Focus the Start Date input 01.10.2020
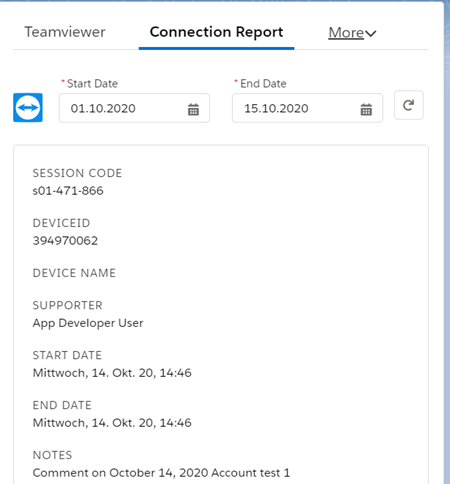The width and height of the screenshot is (450, 484). [x=134, y=108]
